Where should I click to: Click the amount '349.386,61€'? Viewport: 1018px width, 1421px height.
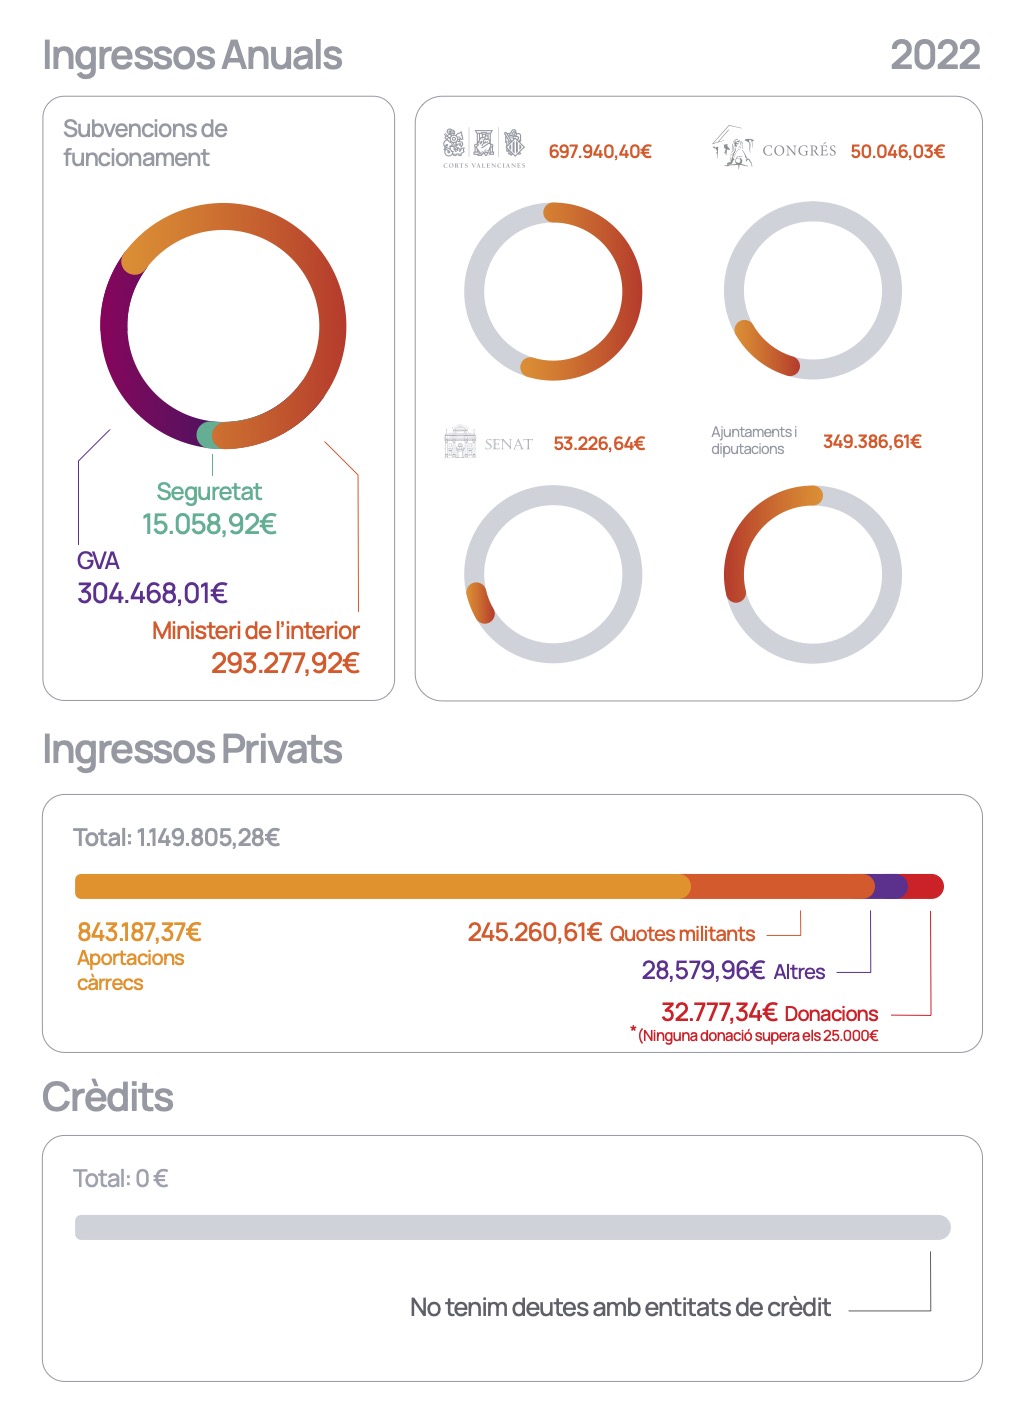tap(872, 441)
